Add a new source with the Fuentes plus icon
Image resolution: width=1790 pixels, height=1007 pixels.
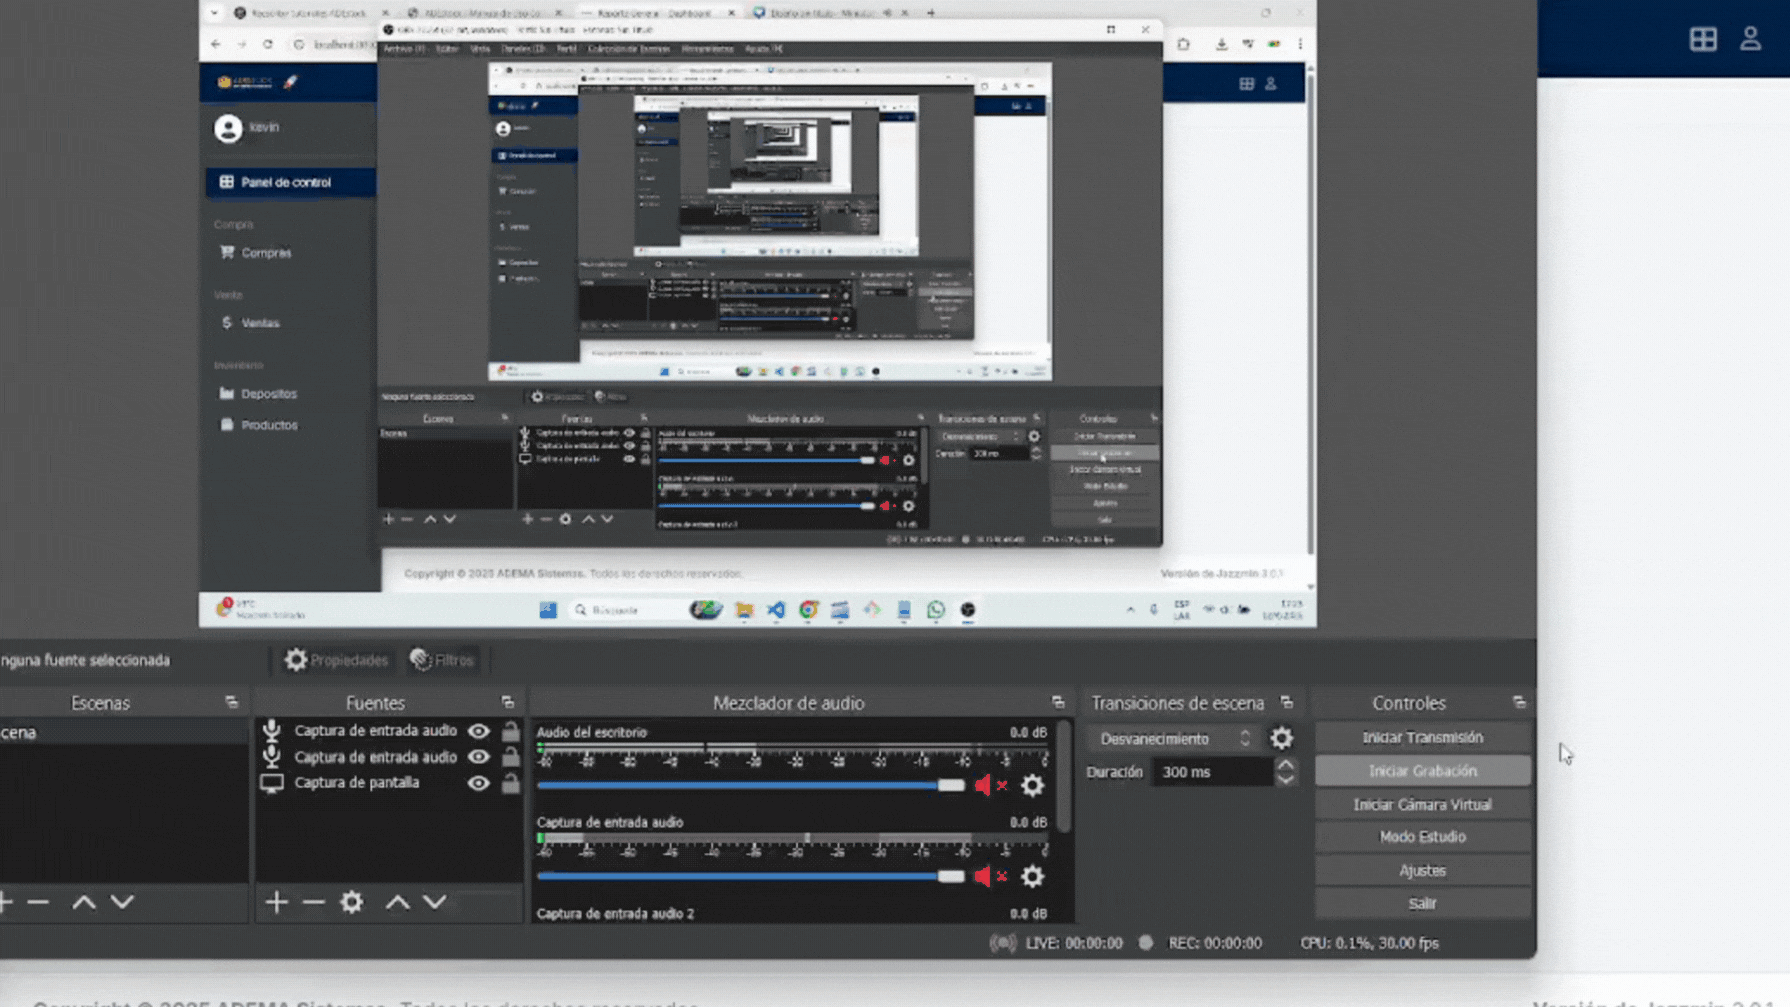click(x=277, y=903)
